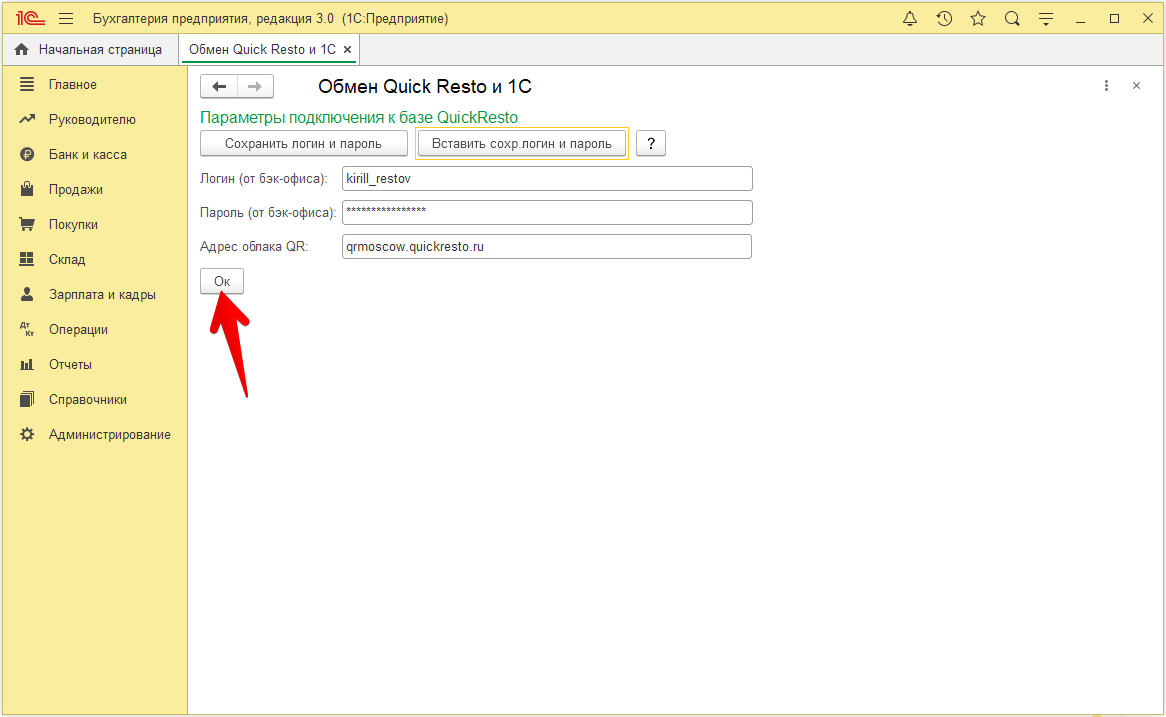Show history clock icon
The height and width of the screenshot is (717, 1166).
(944, 19)
